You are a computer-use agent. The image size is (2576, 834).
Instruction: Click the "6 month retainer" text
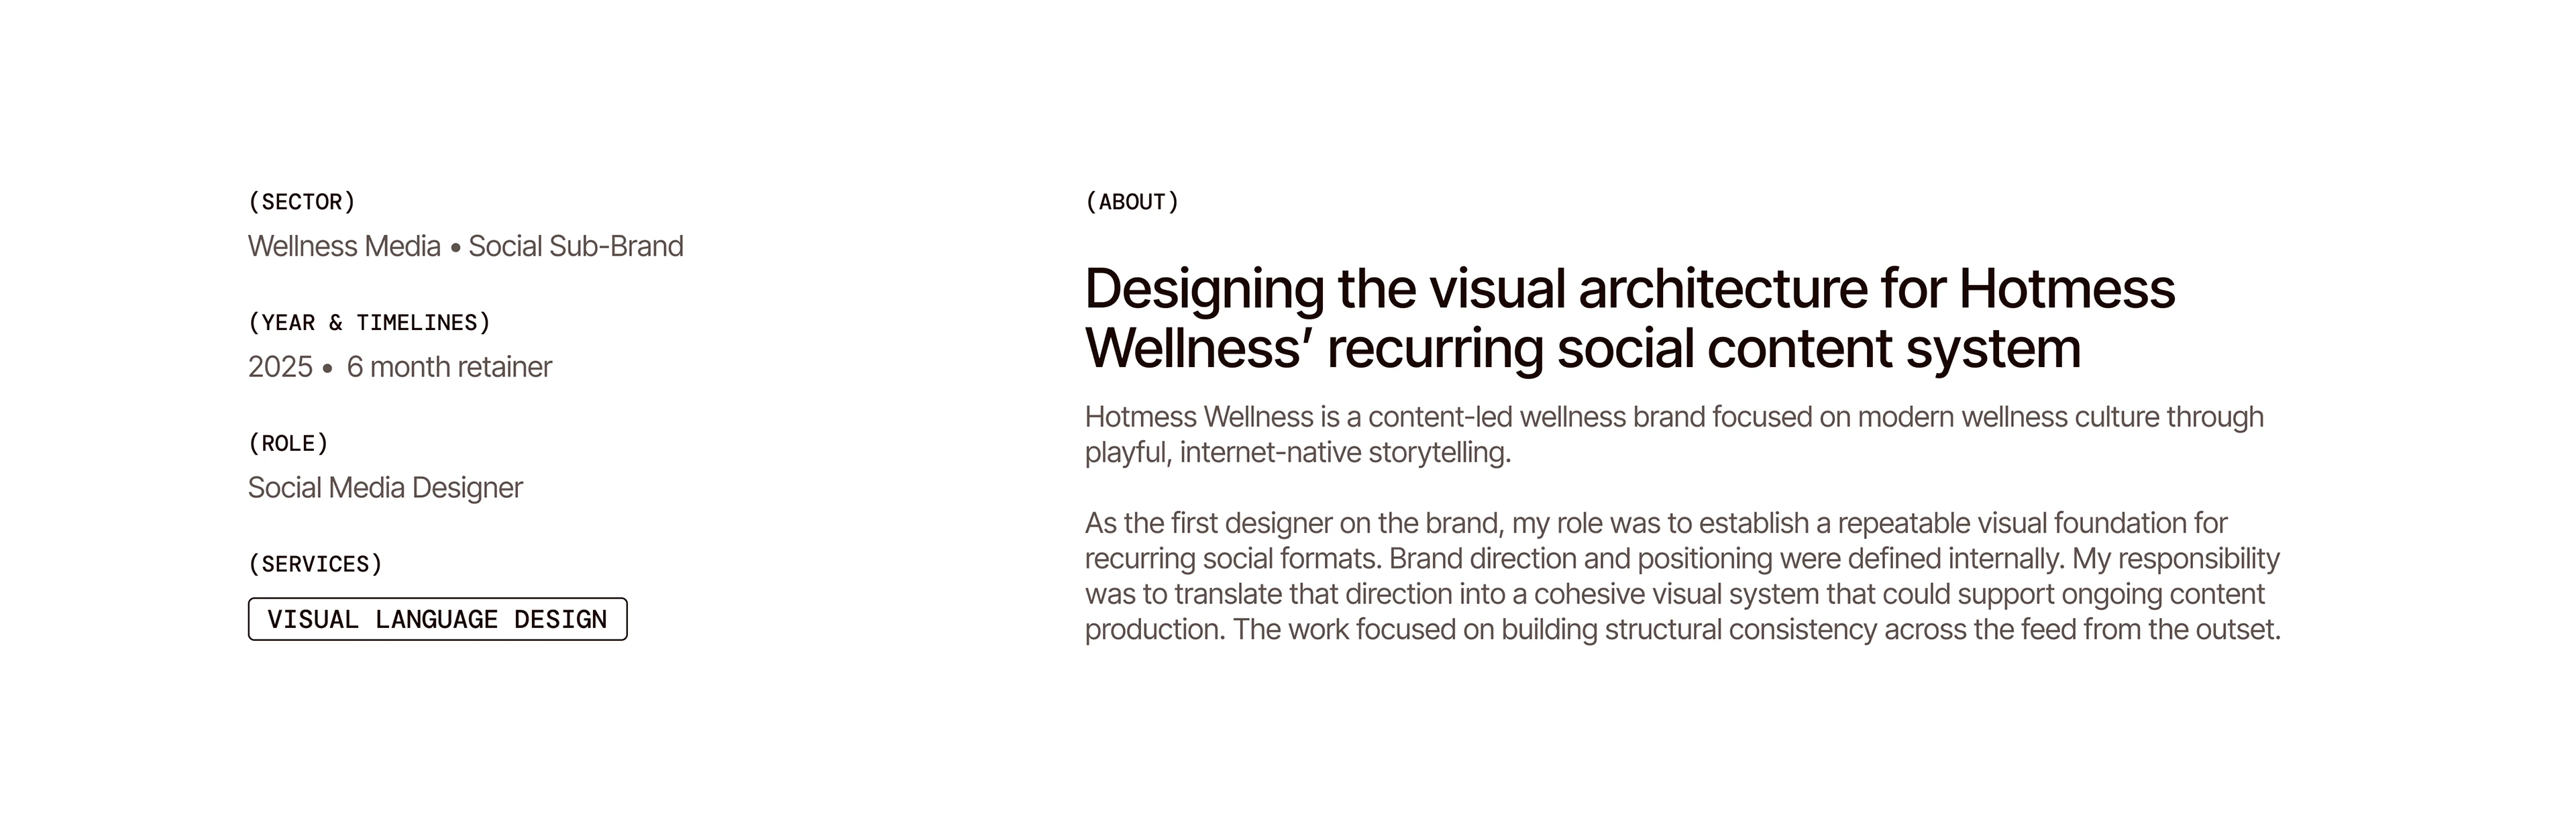click(x=449, y=367)
